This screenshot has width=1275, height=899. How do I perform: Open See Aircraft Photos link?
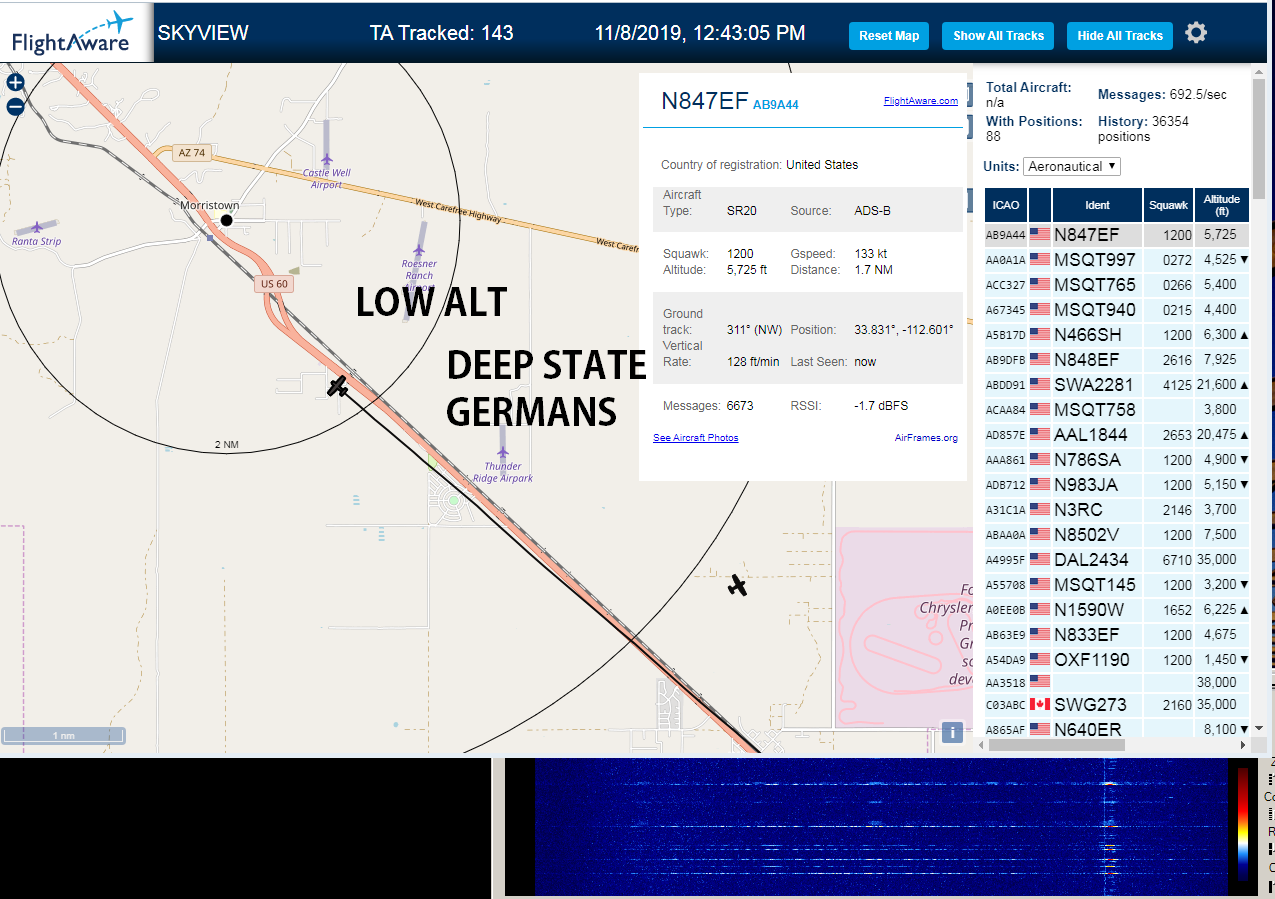(x=696, y=438)
